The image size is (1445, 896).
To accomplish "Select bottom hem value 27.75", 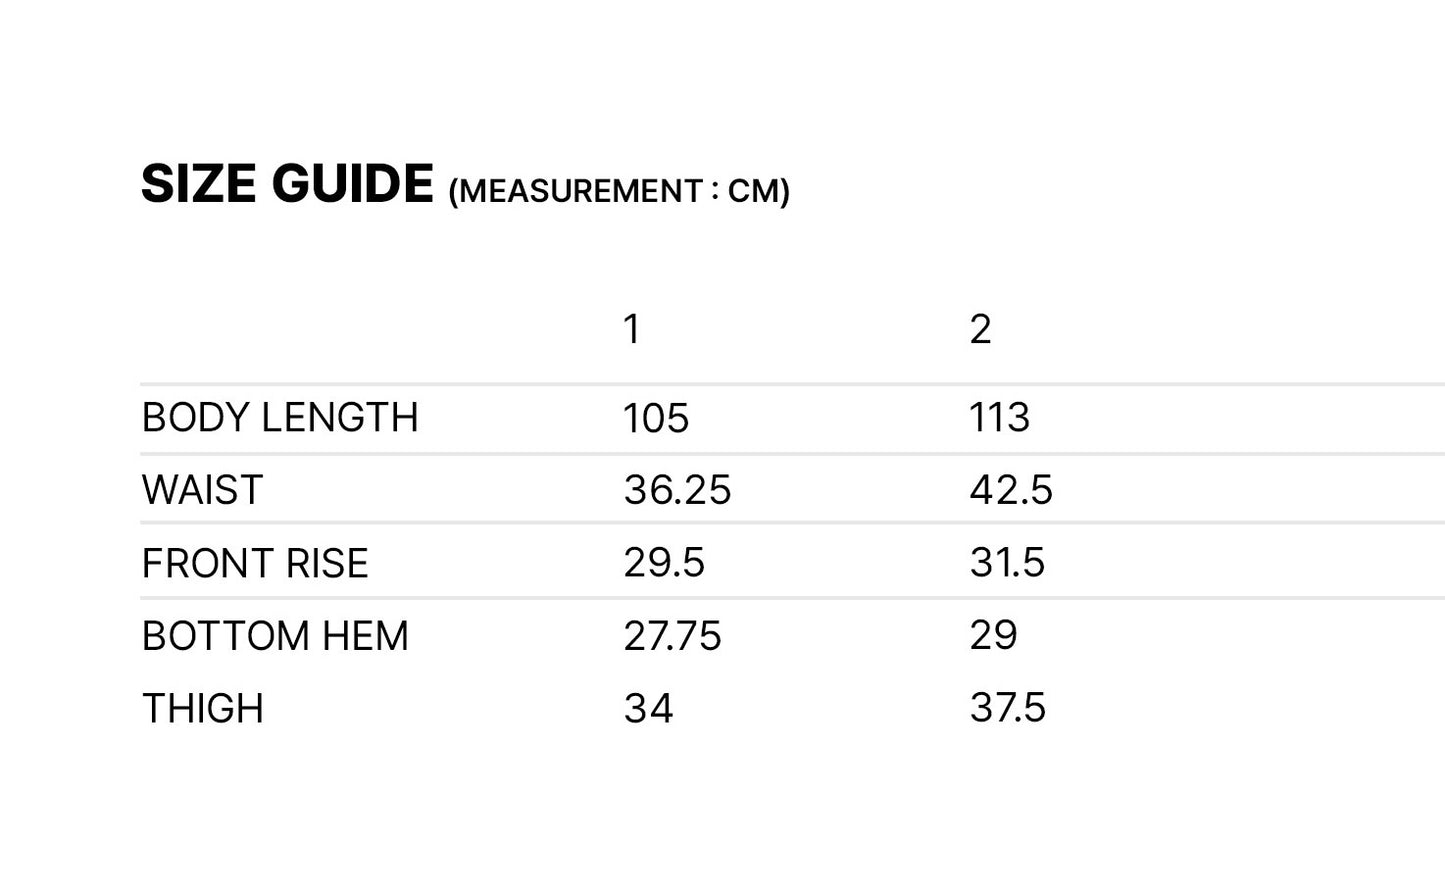I will [x=672, y=636].
